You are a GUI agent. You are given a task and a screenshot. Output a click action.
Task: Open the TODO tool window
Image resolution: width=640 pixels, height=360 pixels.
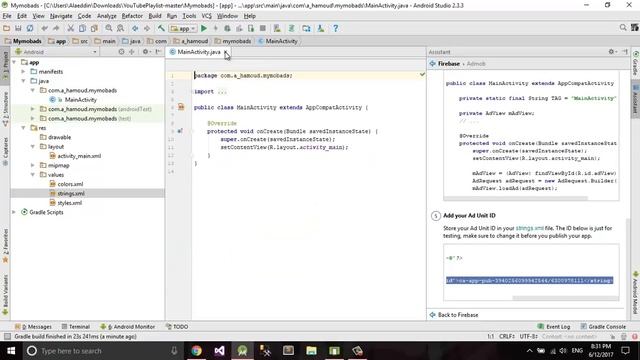177,327
